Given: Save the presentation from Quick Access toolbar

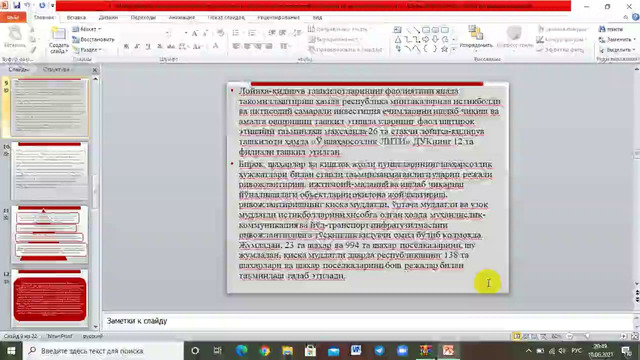Looking at the screenshot, I should coord(17,5).
